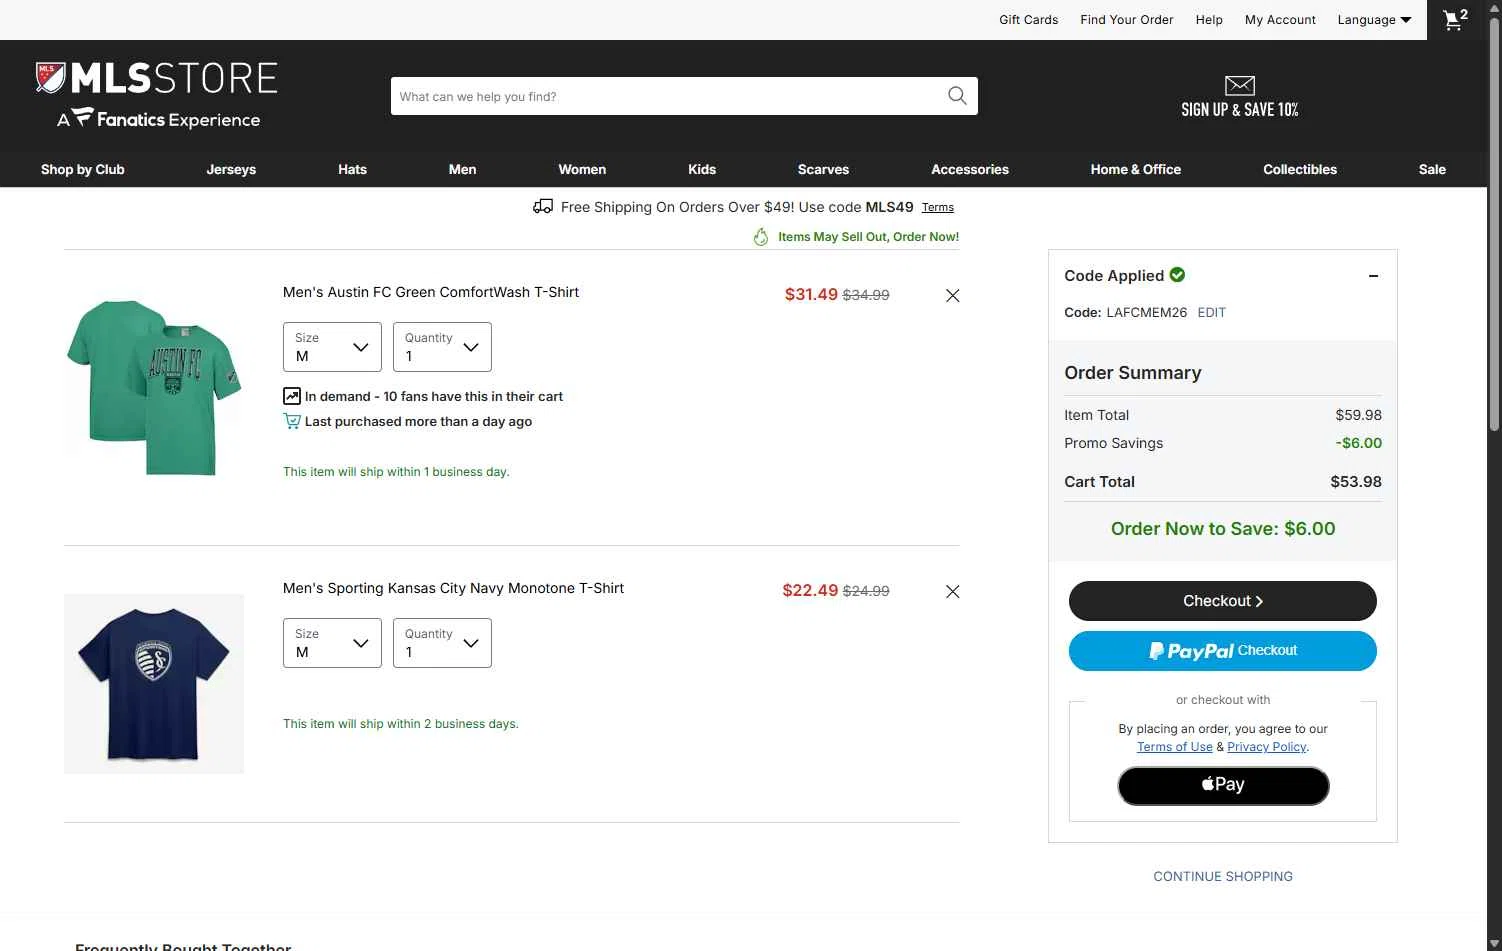Click 'This item will ship within 2 business days'
Screen dimensions: 1502x951
pyautogui.click(x=401, y=724)
